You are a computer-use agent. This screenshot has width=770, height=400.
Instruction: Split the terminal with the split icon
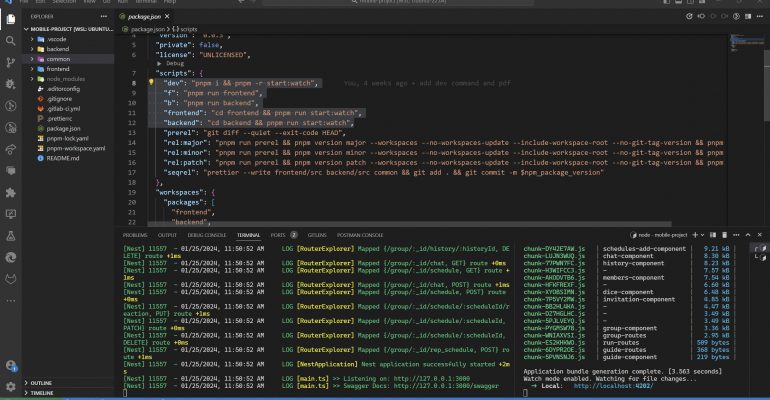click(x=713, y=235)
